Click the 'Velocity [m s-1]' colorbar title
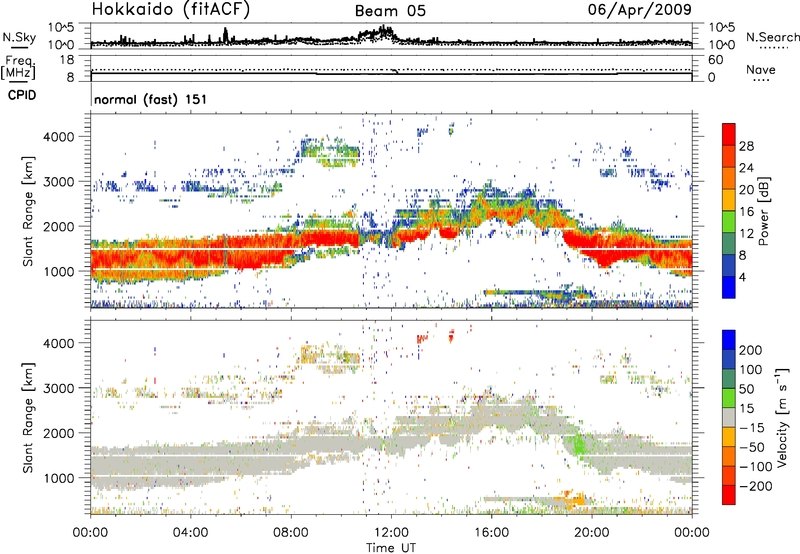Screen dimensions: 800x554 pos(782,417)
